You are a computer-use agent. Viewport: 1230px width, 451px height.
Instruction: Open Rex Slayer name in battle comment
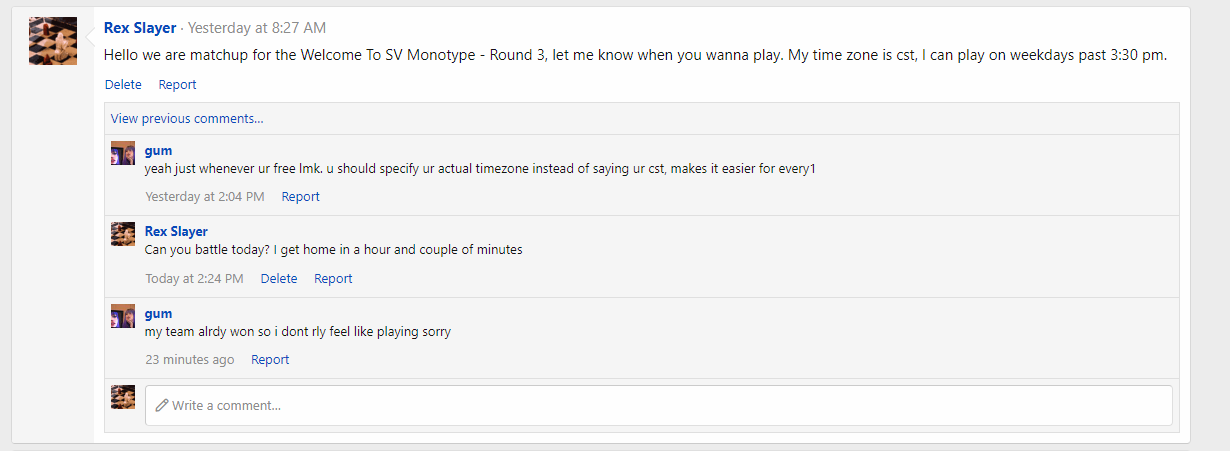(176, 231)
